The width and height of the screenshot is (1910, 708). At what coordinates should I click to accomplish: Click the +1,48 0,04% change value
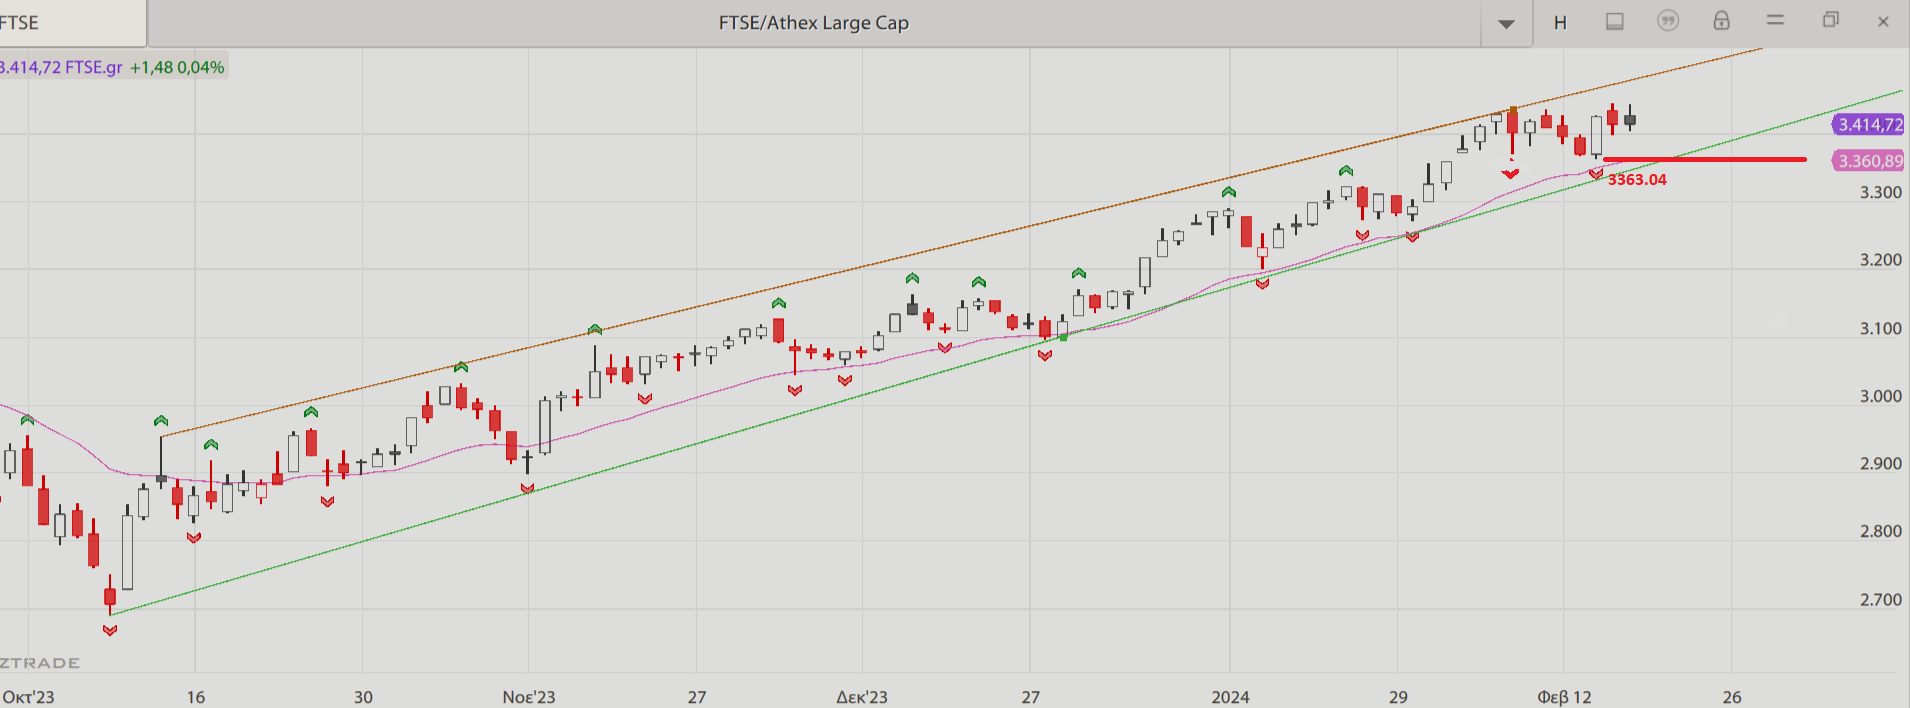point(177,67)
